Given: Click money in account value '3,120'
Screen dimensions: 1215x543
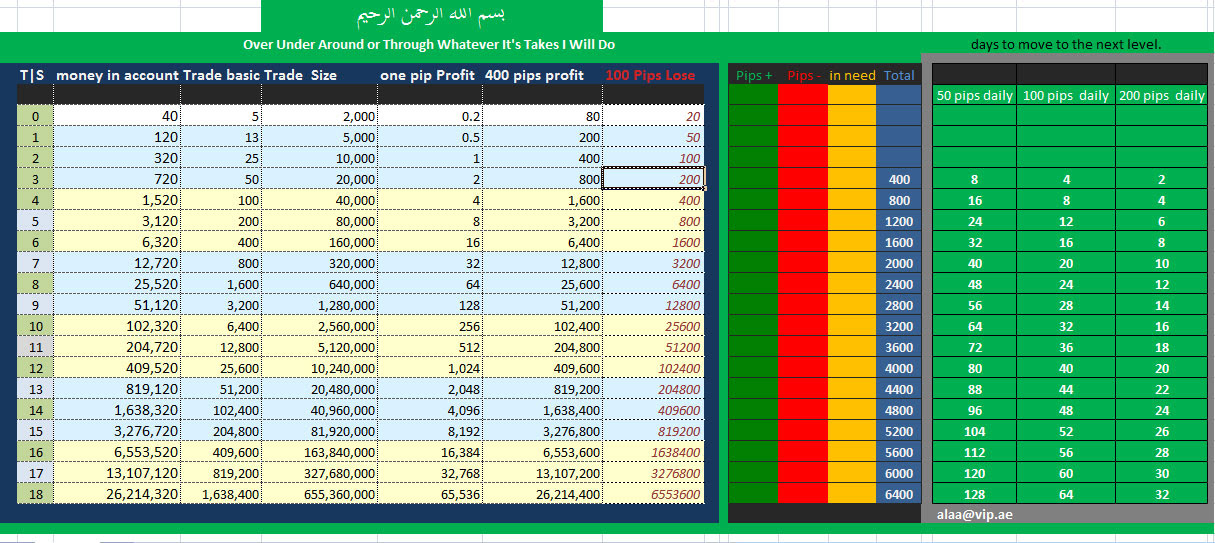Looking at the screenshot, I should point(117,221).
